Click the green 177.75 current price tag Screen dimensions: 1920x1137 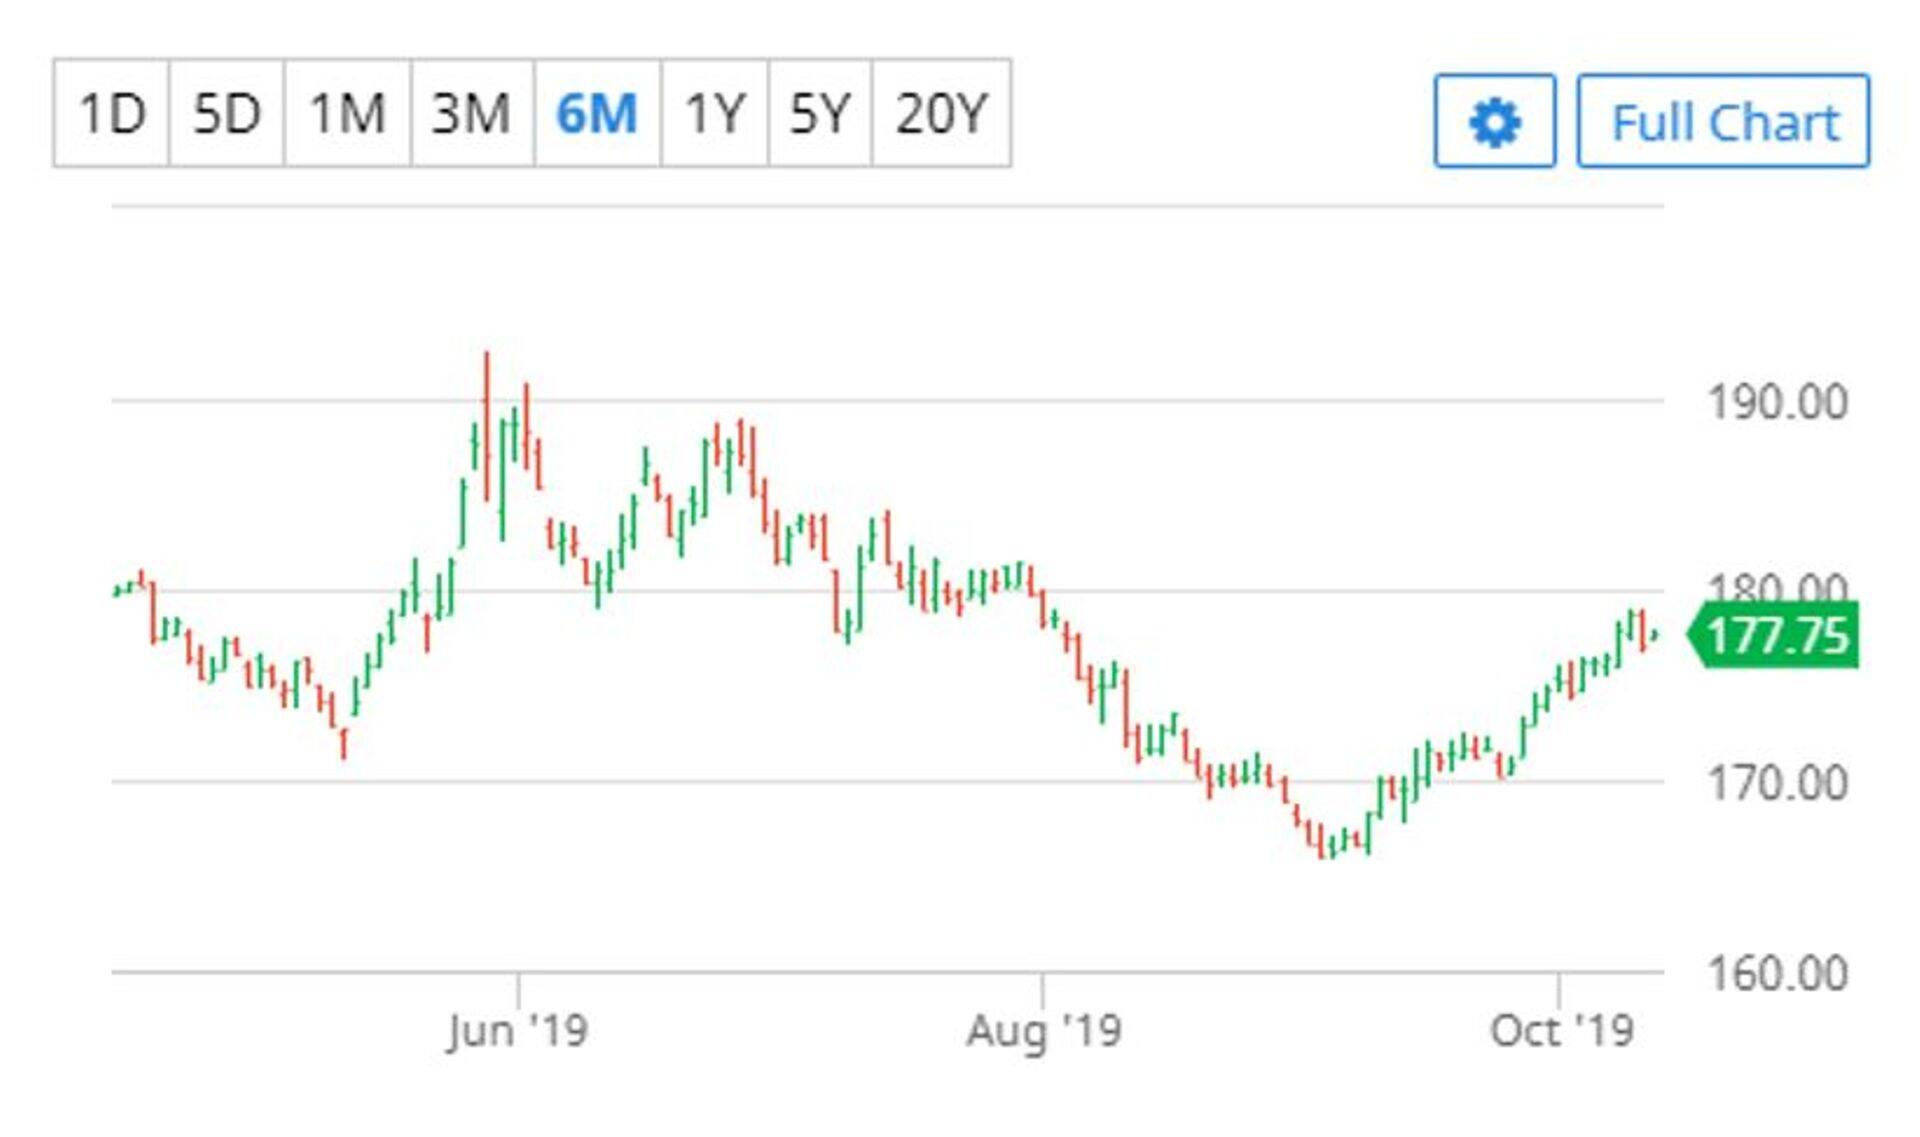[x=1775, y=636]
